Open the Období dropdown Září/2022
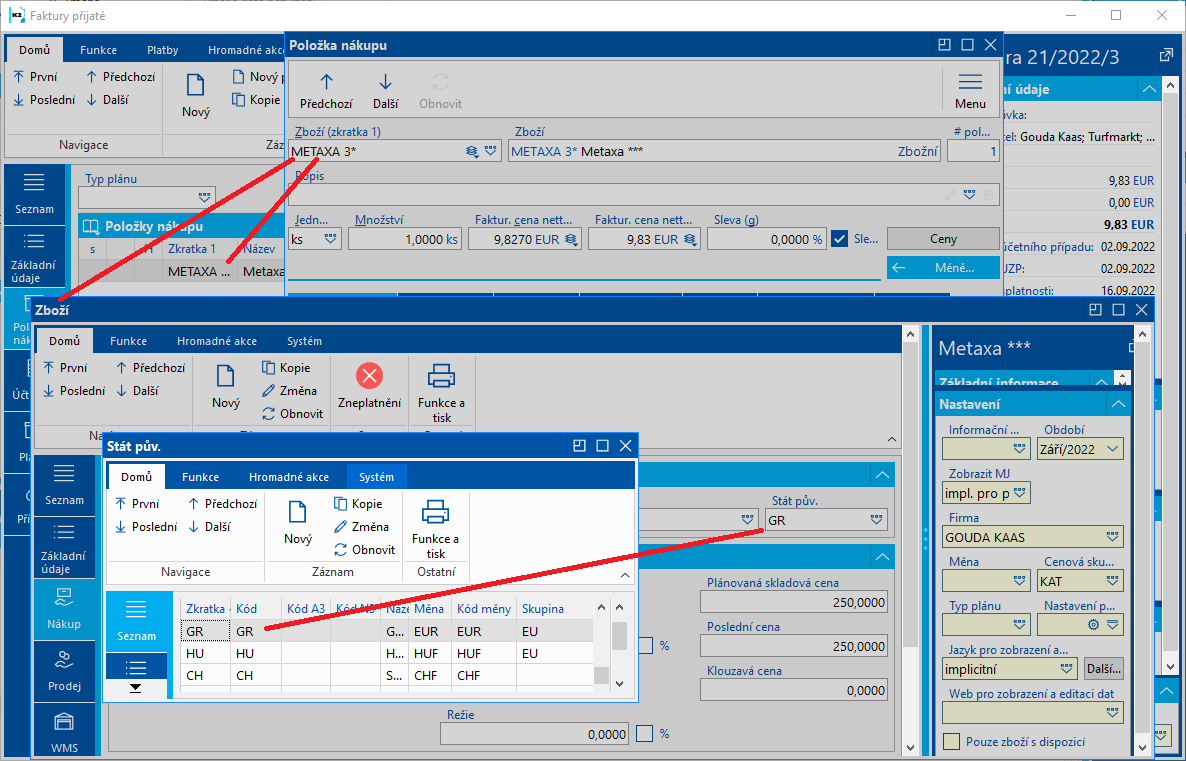The image size is (1186, 761). point(1112,449)
